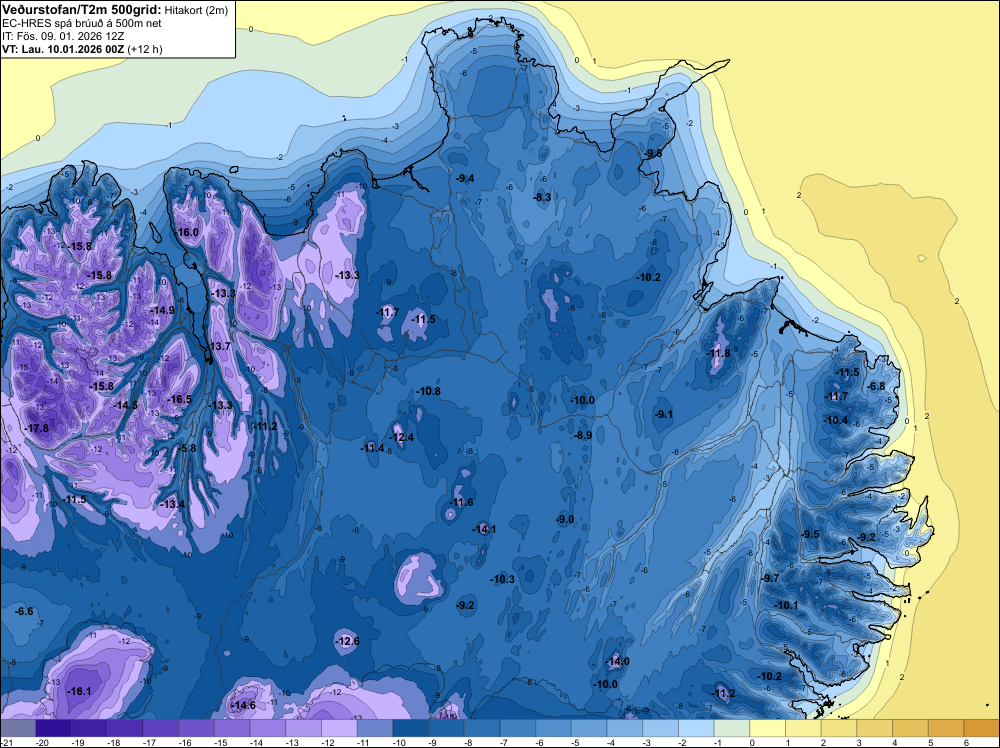Click the -10.8 temperature reading
Image resolution: width=1000 pixels, height=748 pixels.
(x=429, y=391)
